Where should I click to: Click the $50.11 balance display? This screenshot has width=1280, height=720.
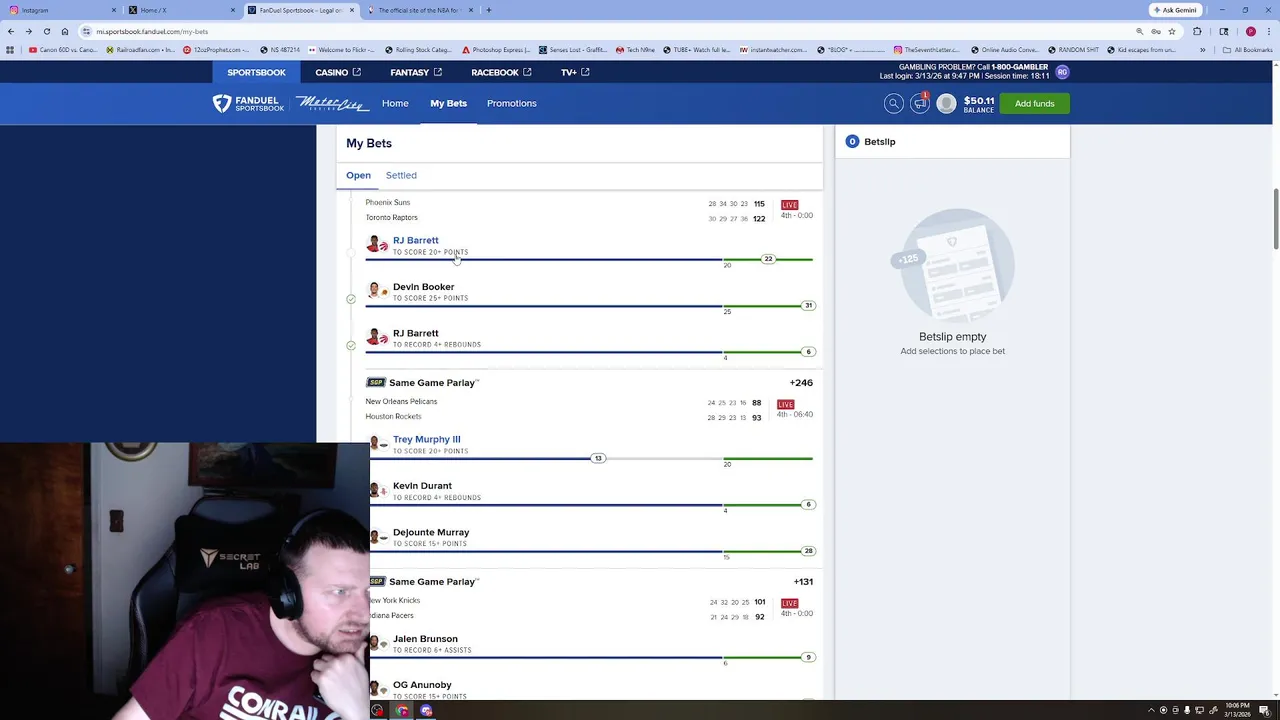coord(978,103)
